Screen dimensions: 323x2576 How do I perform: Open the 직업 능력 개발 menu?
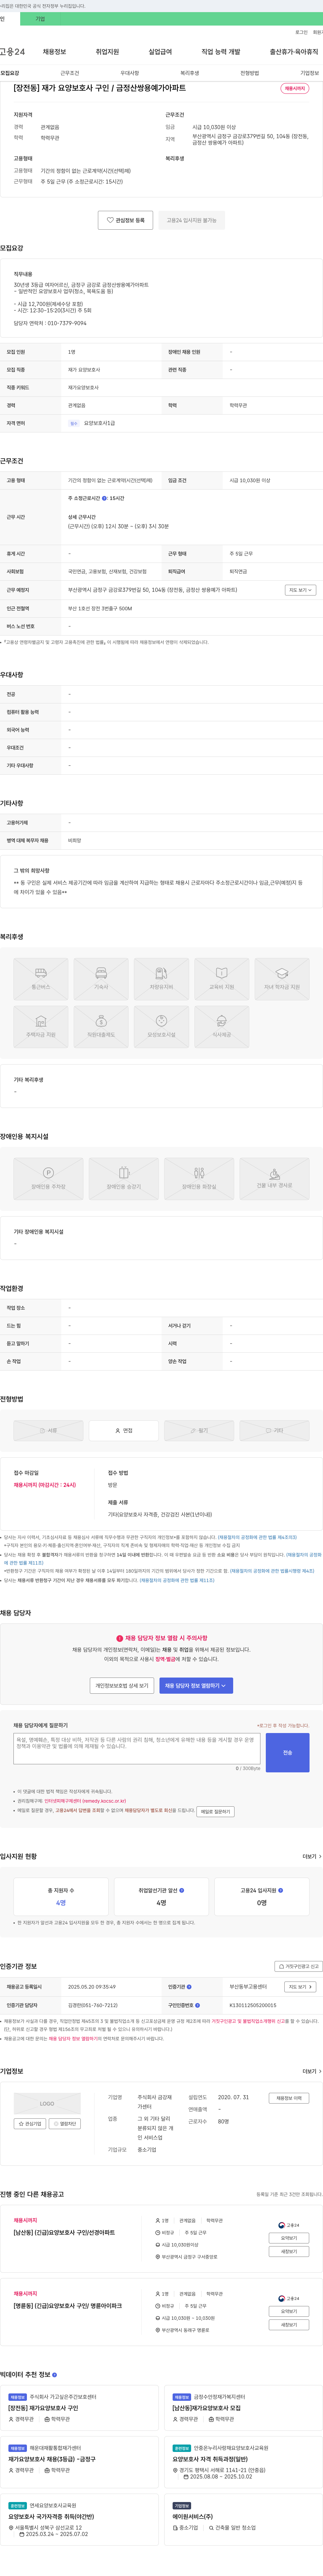(x=221, y=52)
